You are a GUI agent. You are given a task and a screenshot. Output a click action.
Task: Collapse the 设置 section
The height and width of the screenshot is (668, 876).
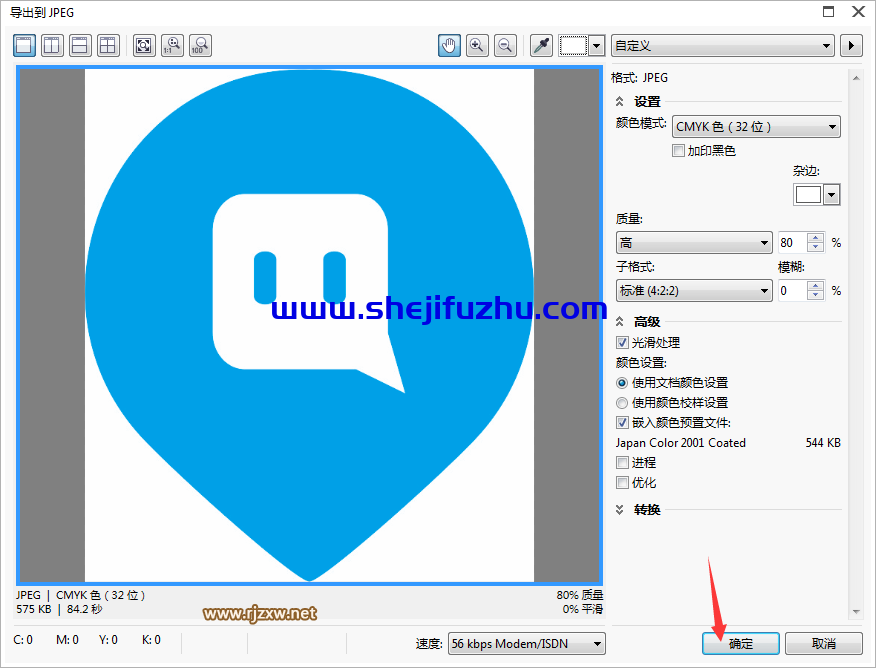[x=620, y=102]
